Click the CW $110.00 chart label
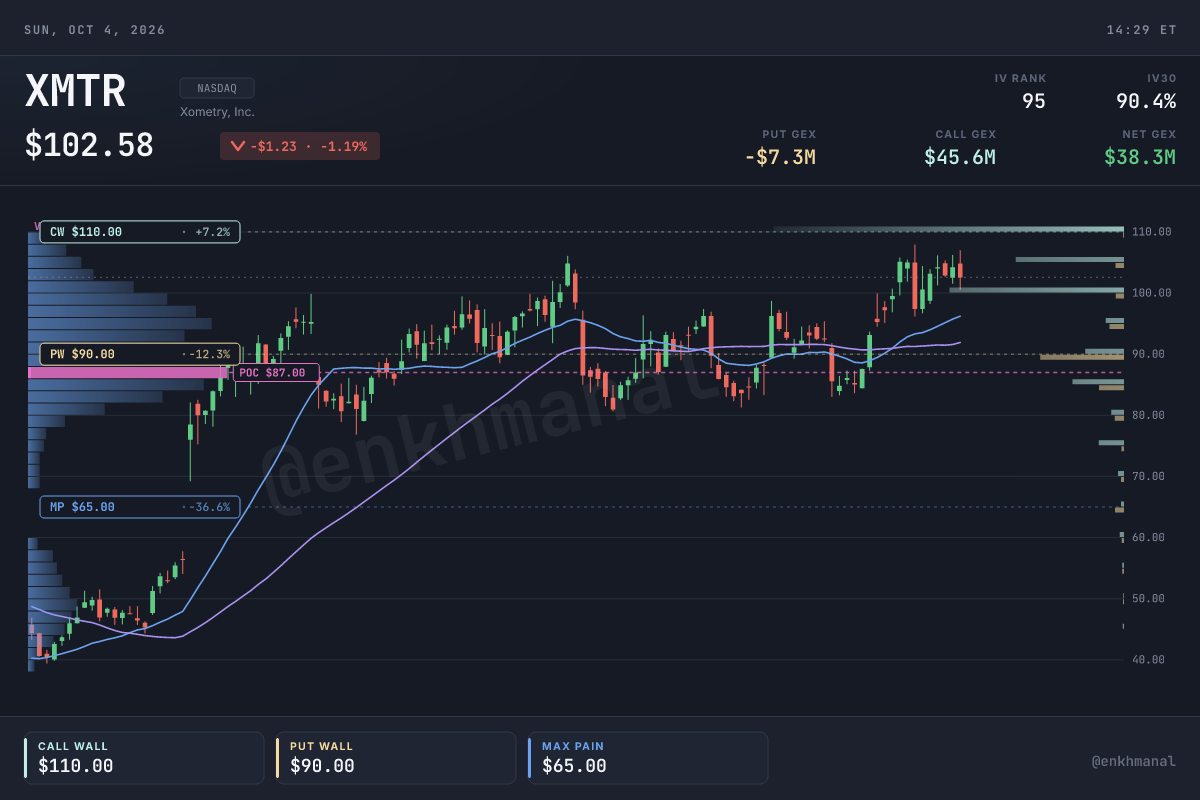This screenshot has height=800, width=1200. (140, 232)
